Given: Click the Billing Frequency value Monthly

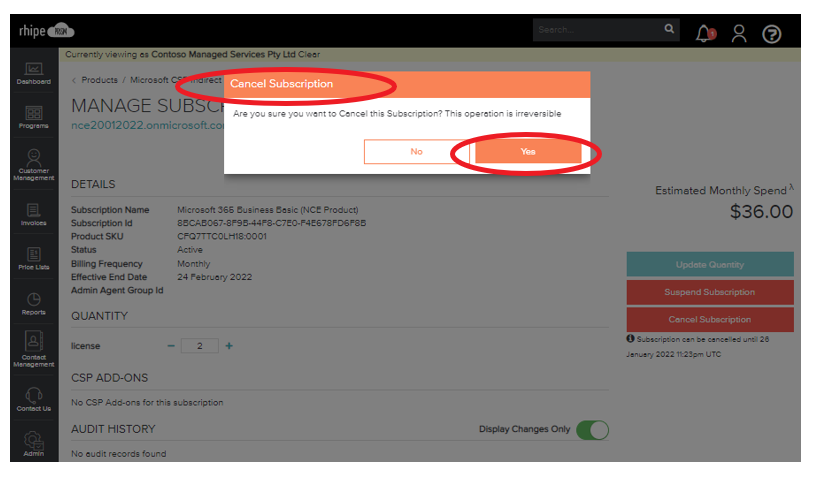Looking at the screenshot, I should [x=194, y=264].
